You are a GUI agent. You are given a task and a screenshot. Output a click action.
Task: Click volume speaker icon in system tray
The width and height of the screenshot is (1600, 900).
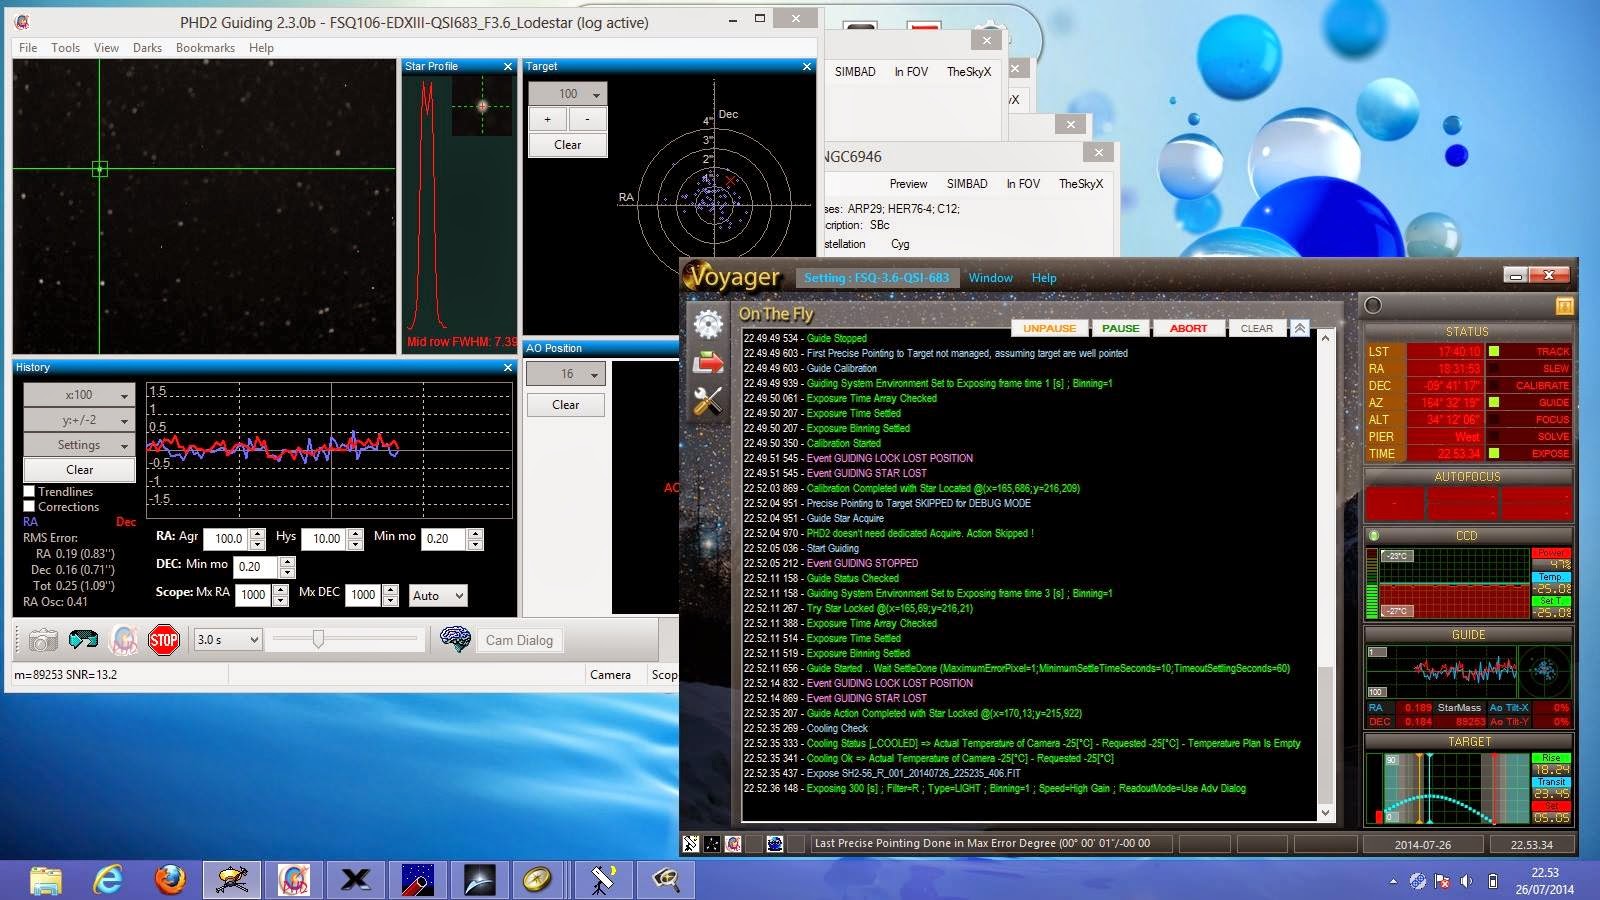1466,881
